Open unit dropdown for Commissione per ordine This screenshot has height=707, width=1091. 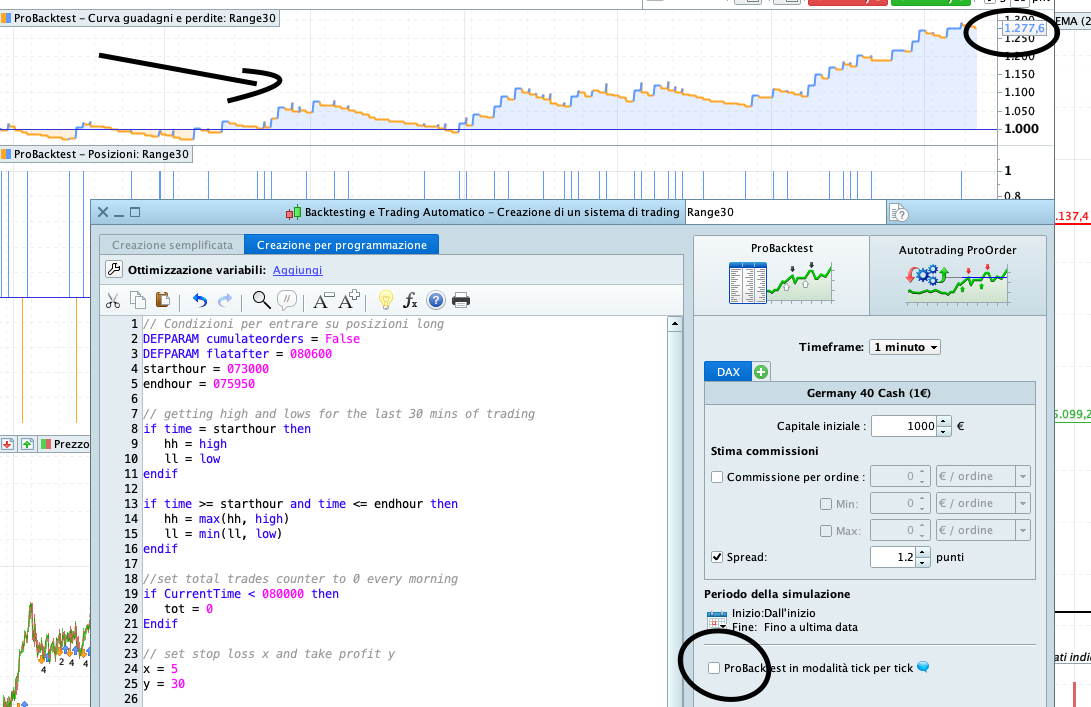click(x=1023, y=477)
